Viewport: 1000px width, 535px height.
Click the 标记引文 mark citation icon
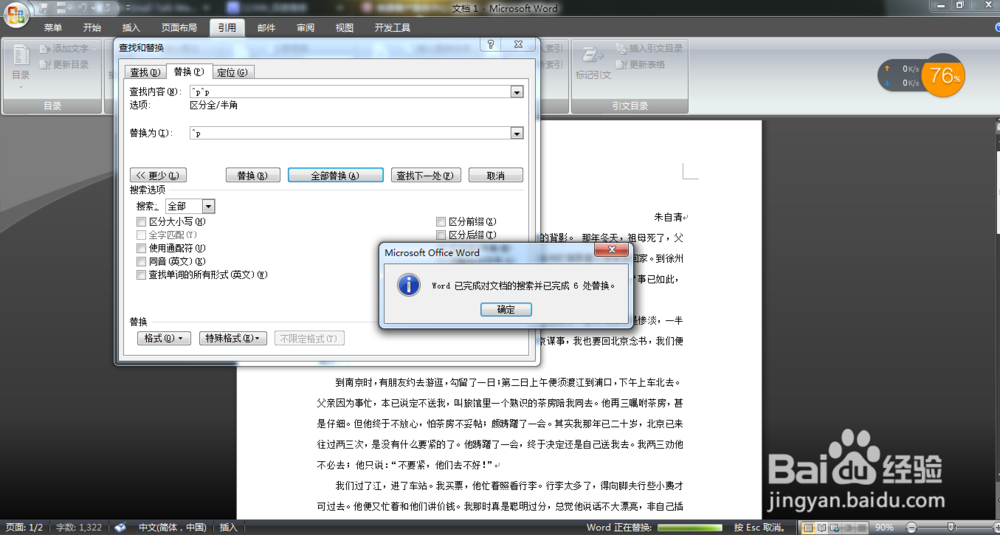pyautogui.click(x=592, y=55)
